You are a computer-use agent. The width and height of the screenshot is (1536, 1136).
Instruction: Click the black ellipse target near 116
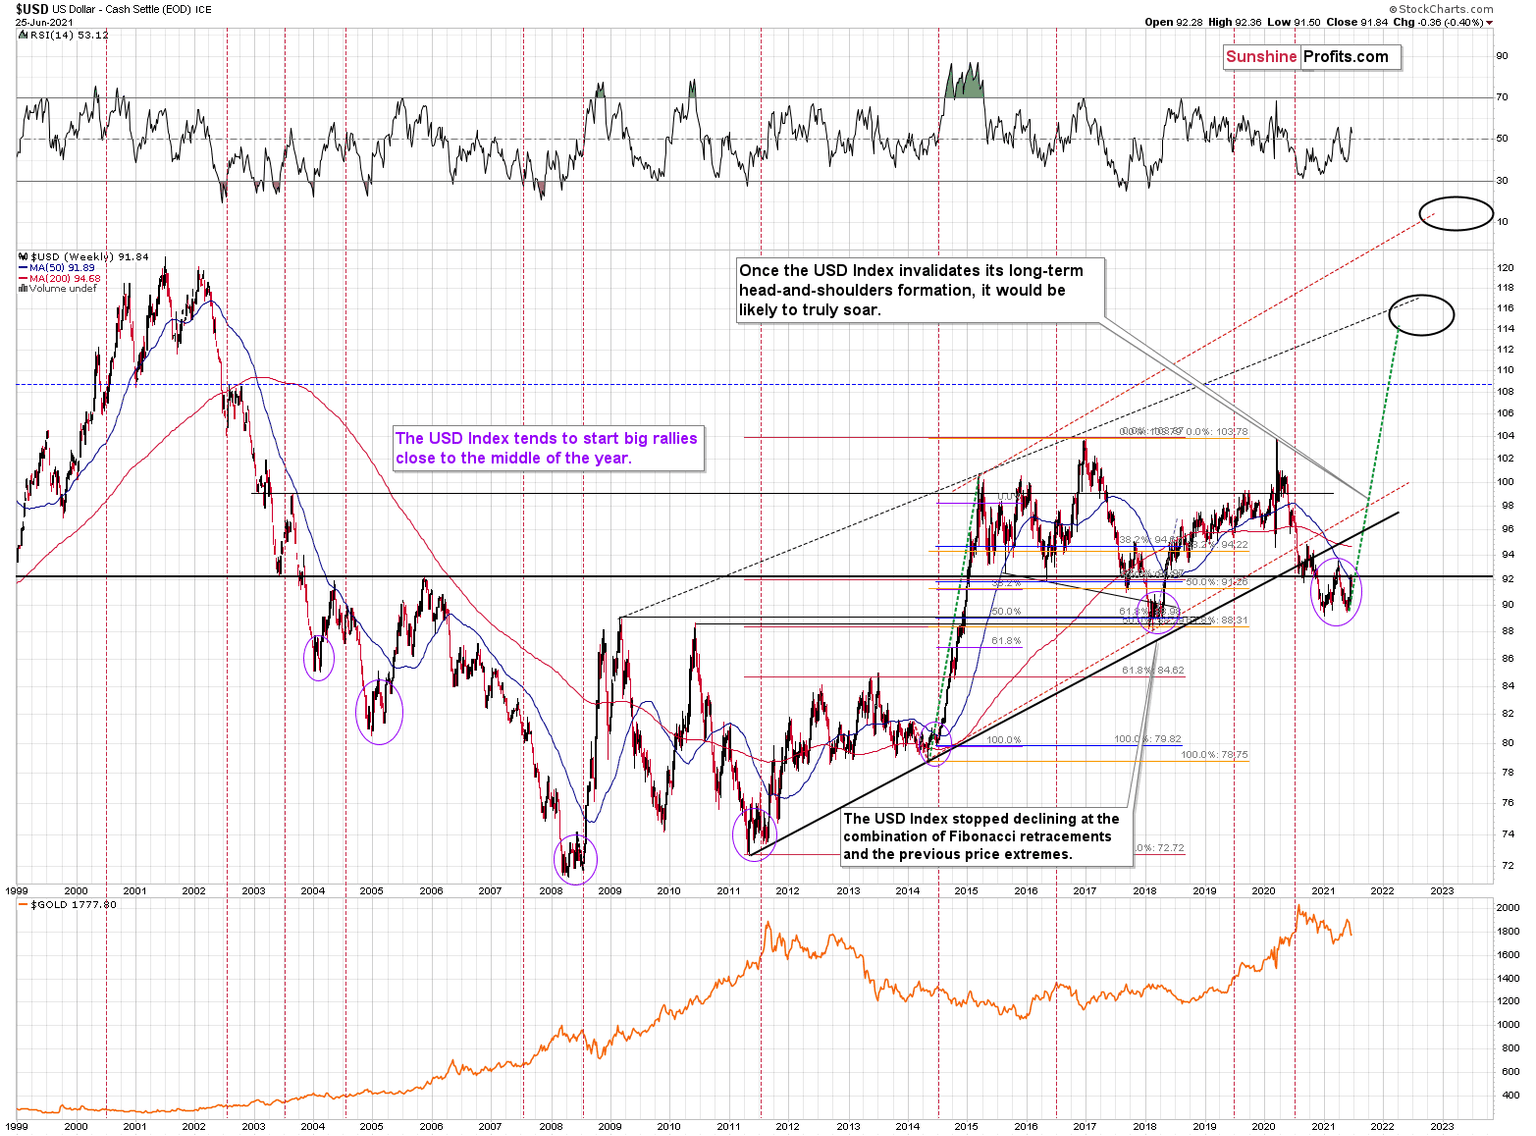click(1421, 315)
